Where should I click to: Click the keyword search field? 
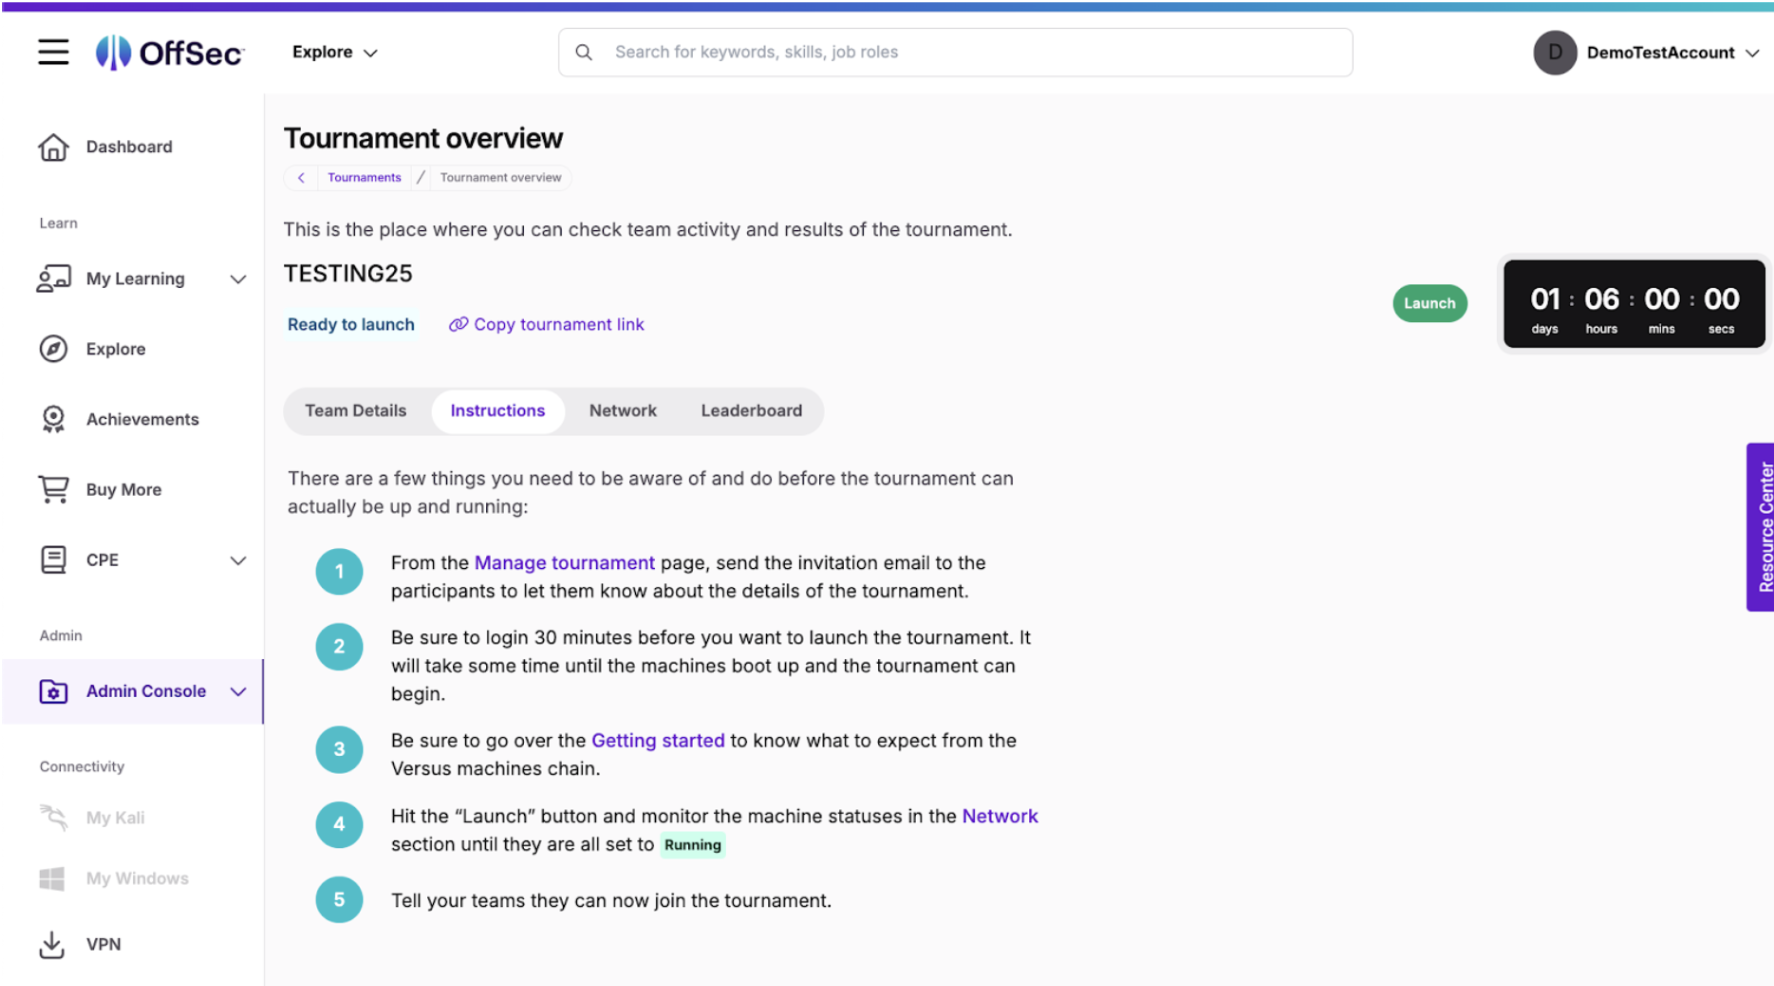point(955,52)
